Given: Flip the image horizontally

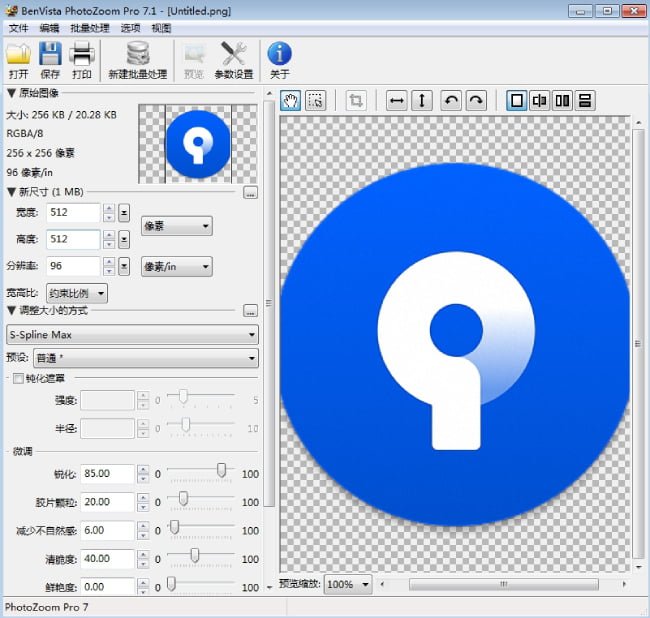Looking at the screenshot, I should (x=397, y=100).
